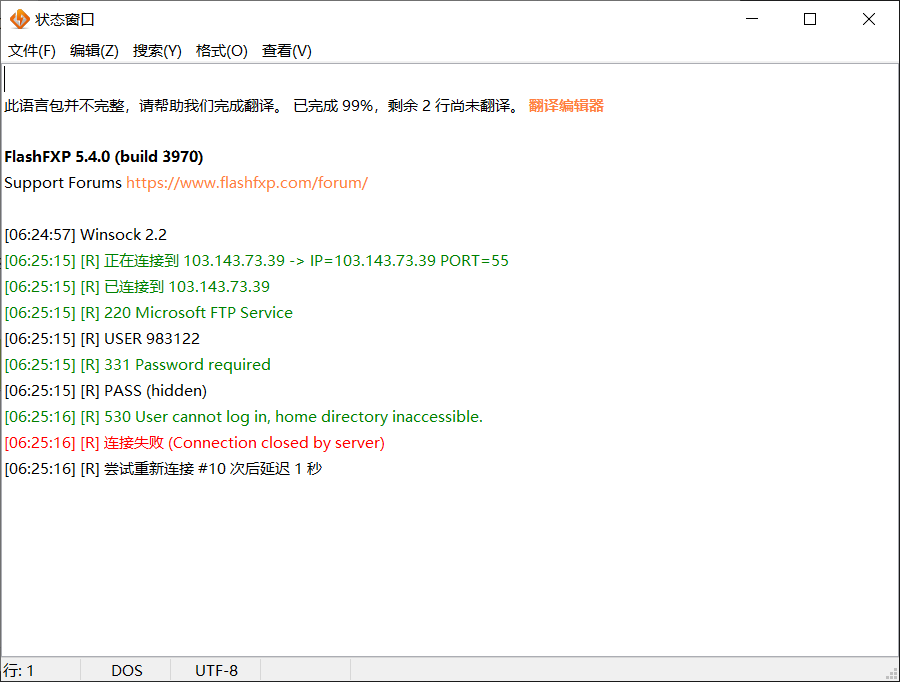Click the 已连接到 103.143.73.39 log line
This screenshot has height=682, width=900.
137,286
